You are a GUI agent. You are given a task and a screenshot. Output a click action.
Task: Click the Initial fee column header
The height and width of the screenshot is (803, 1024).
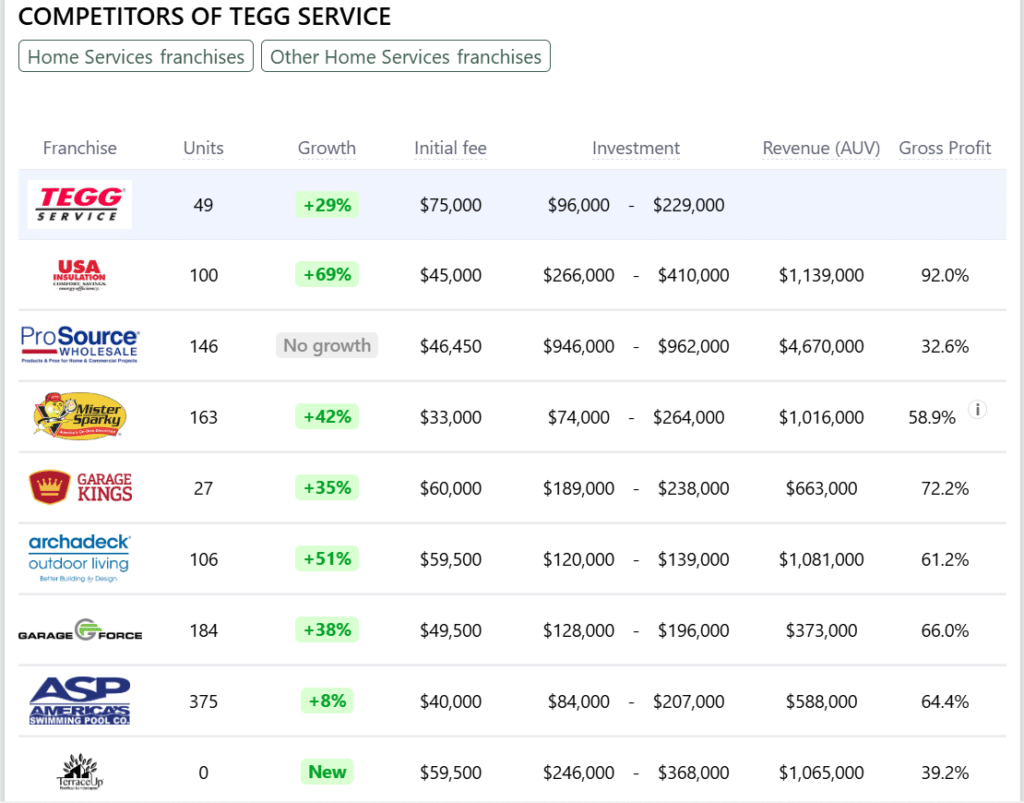451,148
